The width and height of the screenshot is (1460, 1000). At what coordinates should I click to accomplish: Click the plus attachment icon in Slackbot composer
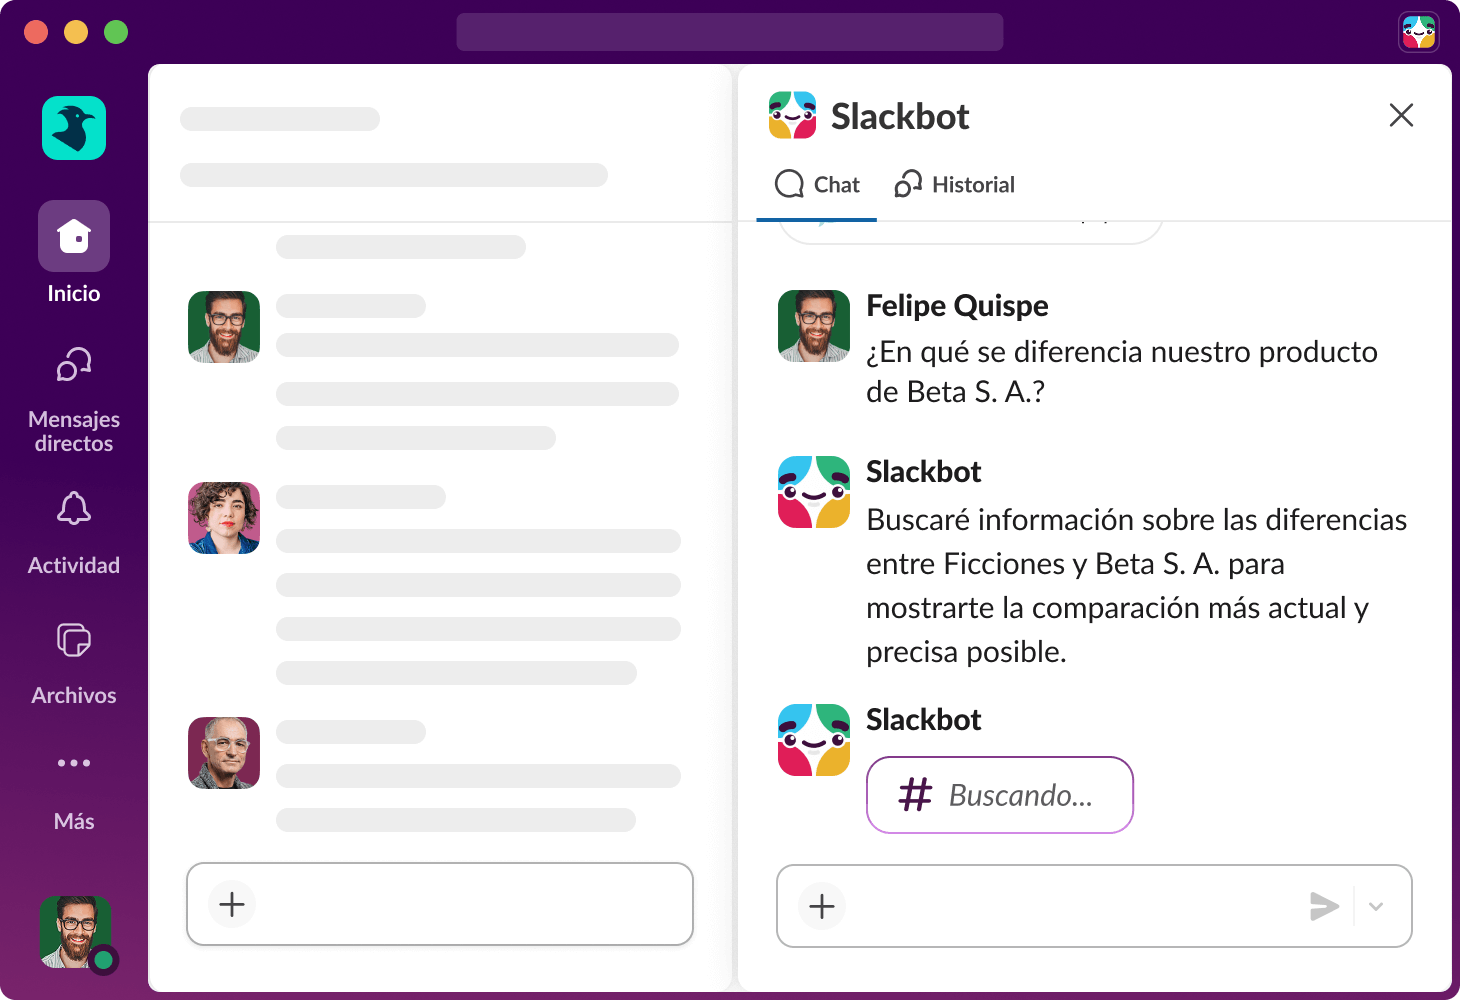820,906
